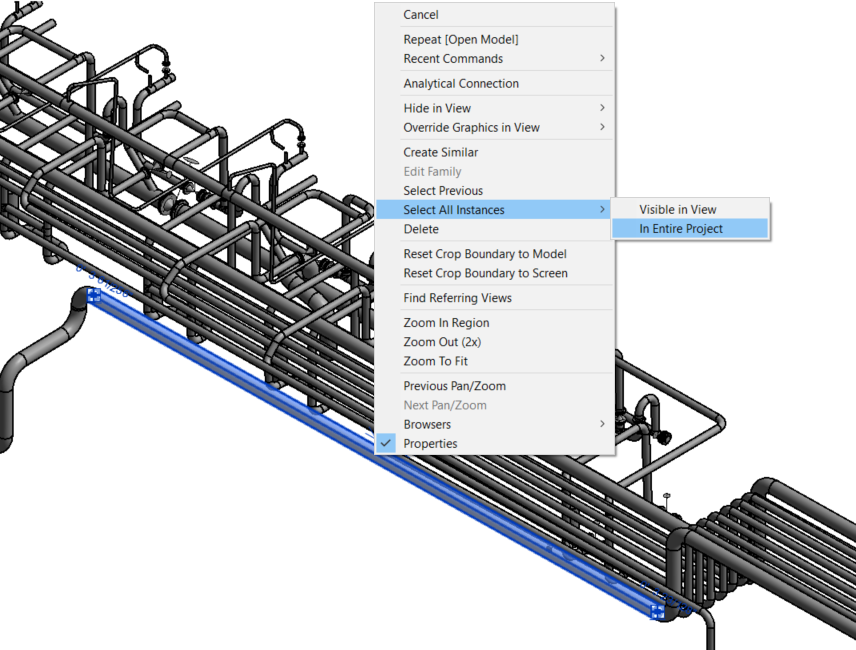This screenshot has width=856, height=650.
Task: Select Zoom To Fit
Action: (435, 361)
